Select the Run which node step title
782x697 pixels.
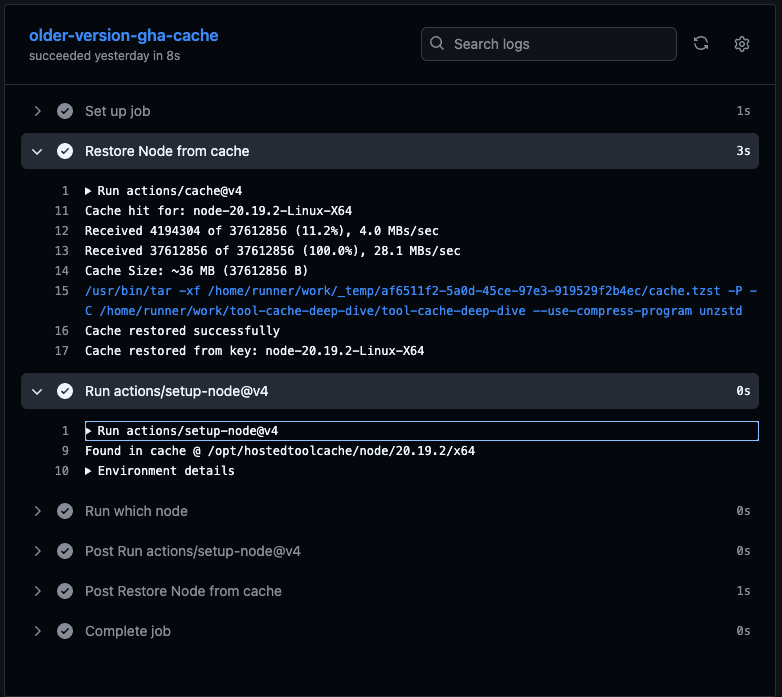[x=136, y=511]
